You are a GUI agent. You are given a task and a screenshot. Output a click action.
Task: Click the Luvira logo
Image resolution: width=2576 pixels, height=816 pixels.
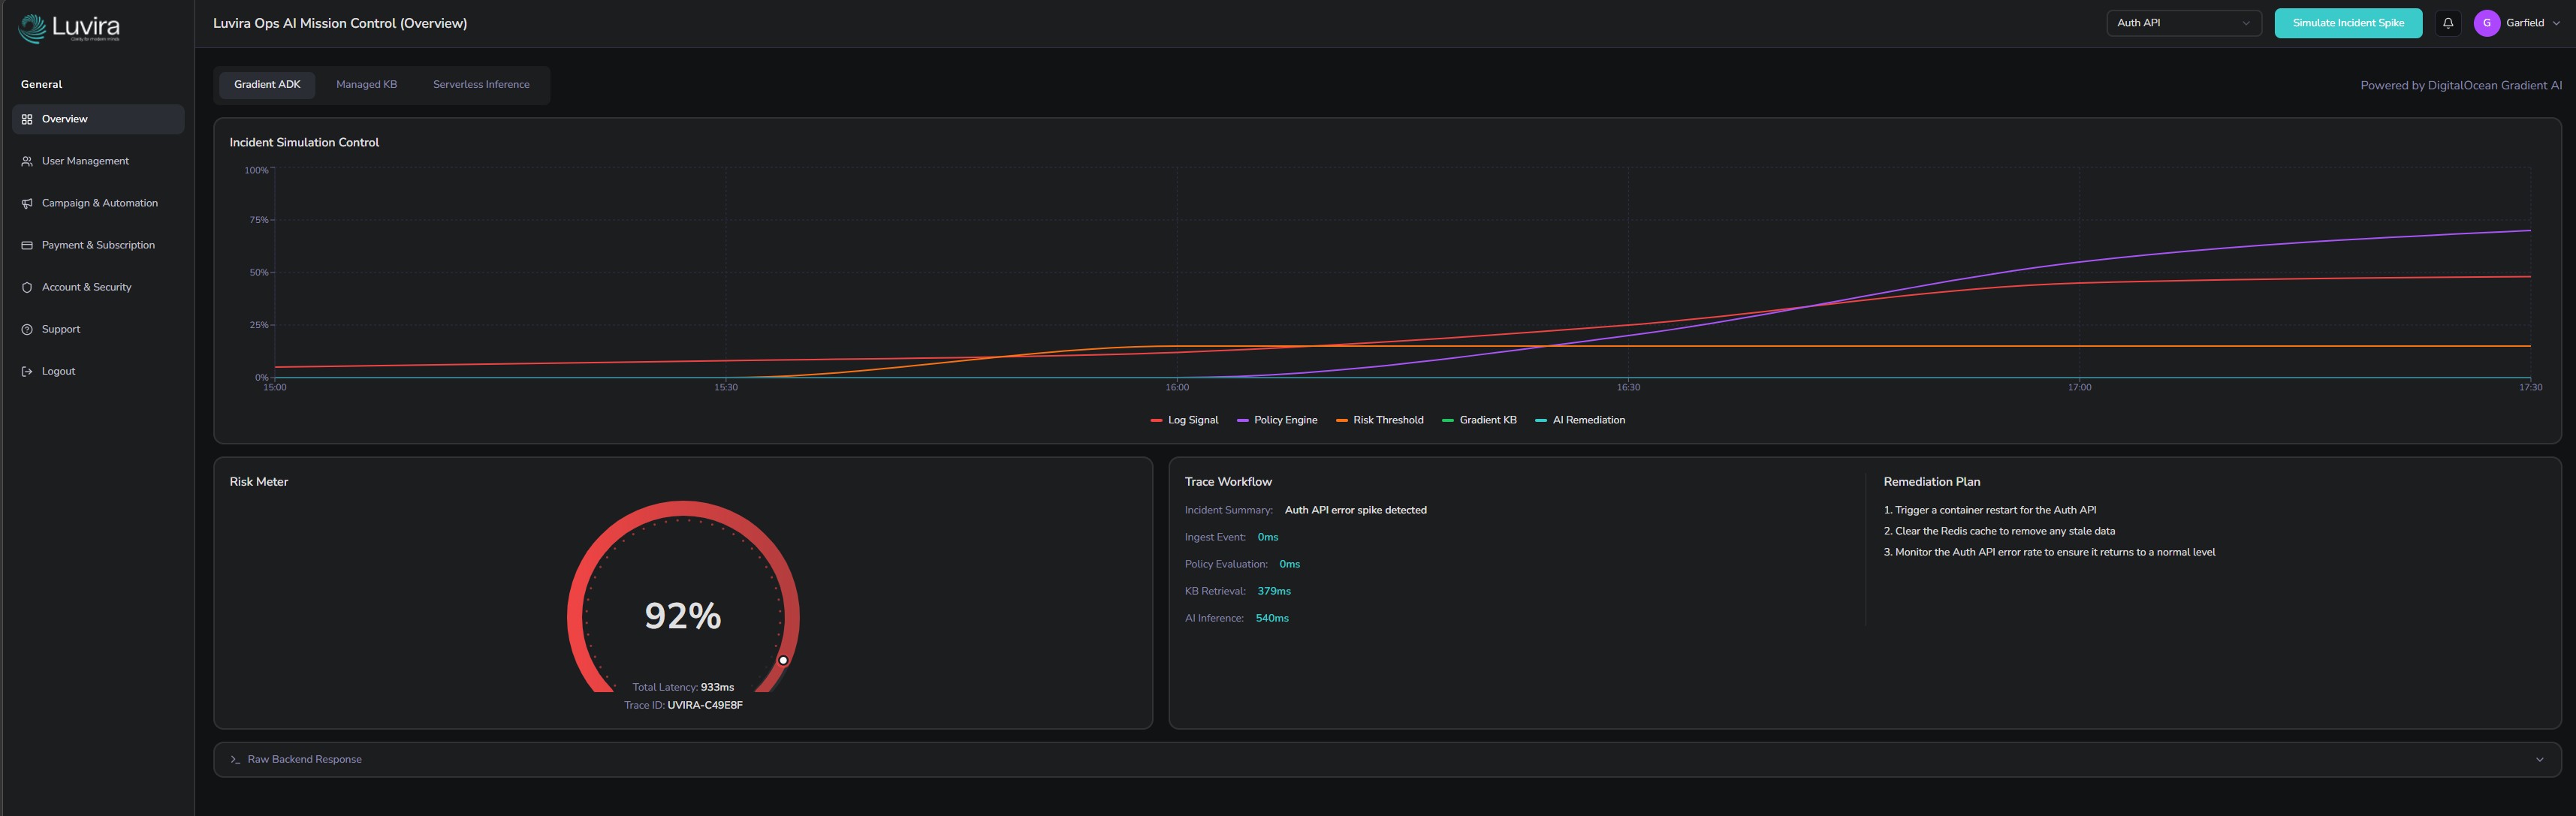[69, 27]
